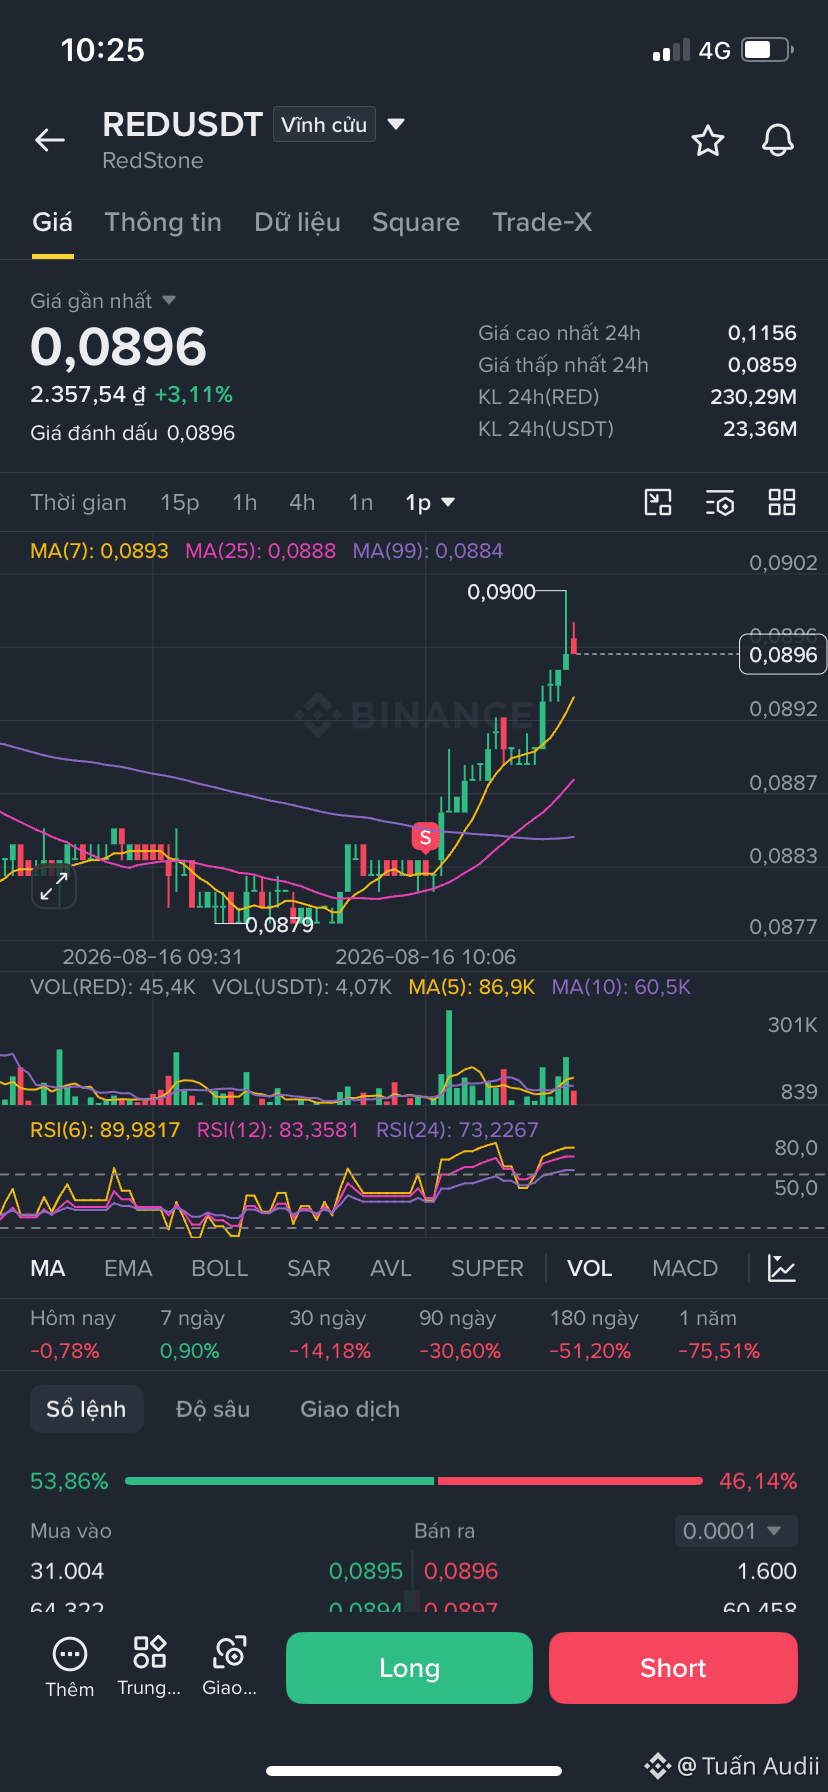
Task: Switch to Thông tin tab
Action: coord(163,222)
